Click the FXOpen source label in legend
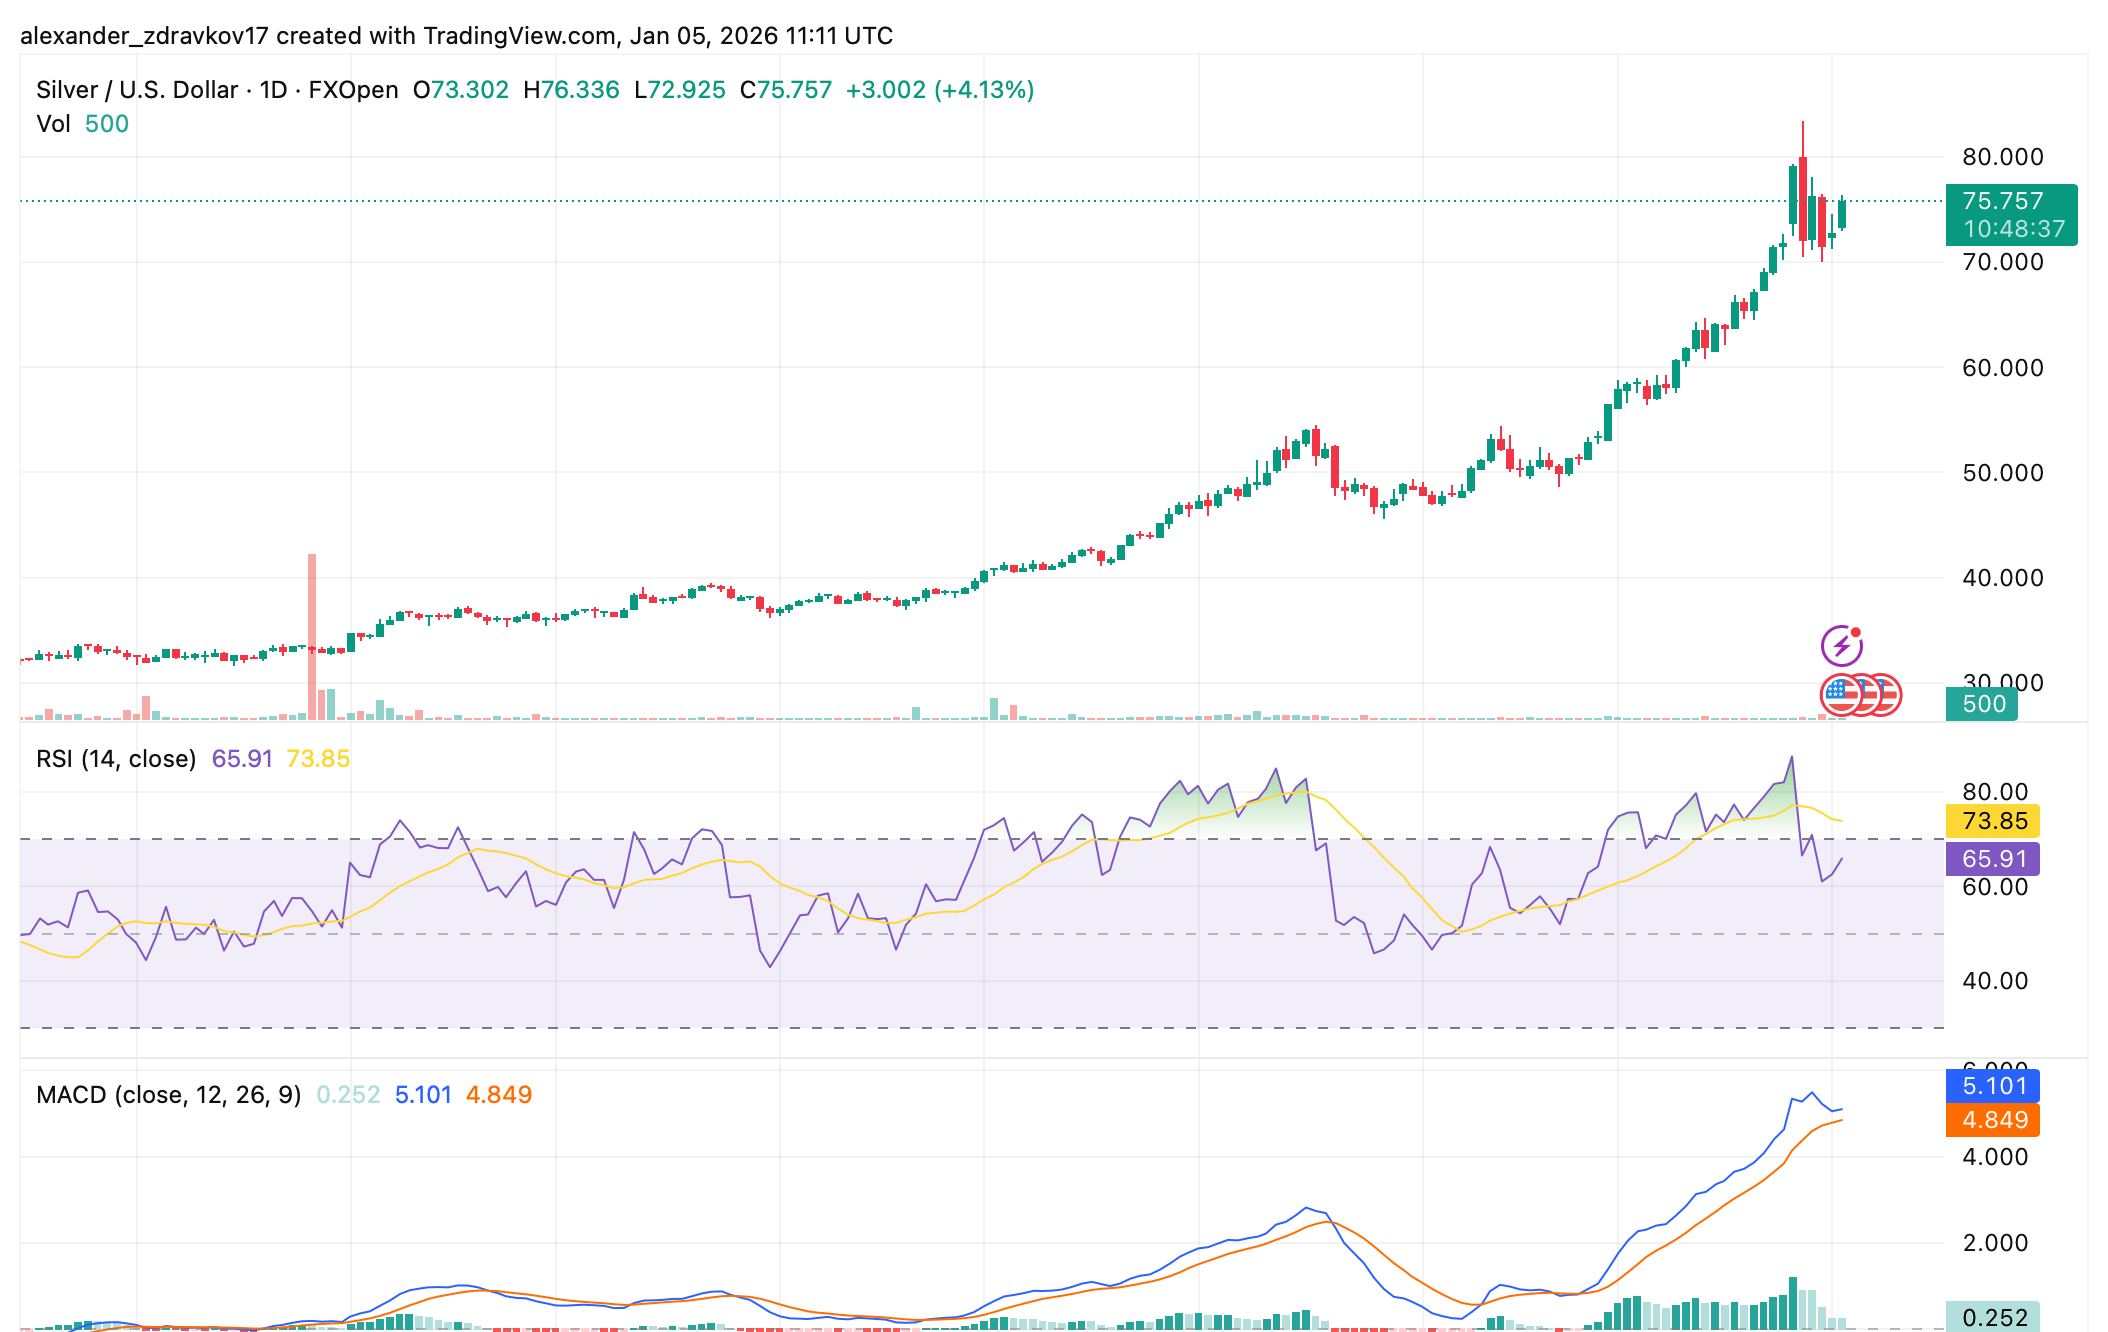Screen dimensions: 2108x1332 coord(353,90)
